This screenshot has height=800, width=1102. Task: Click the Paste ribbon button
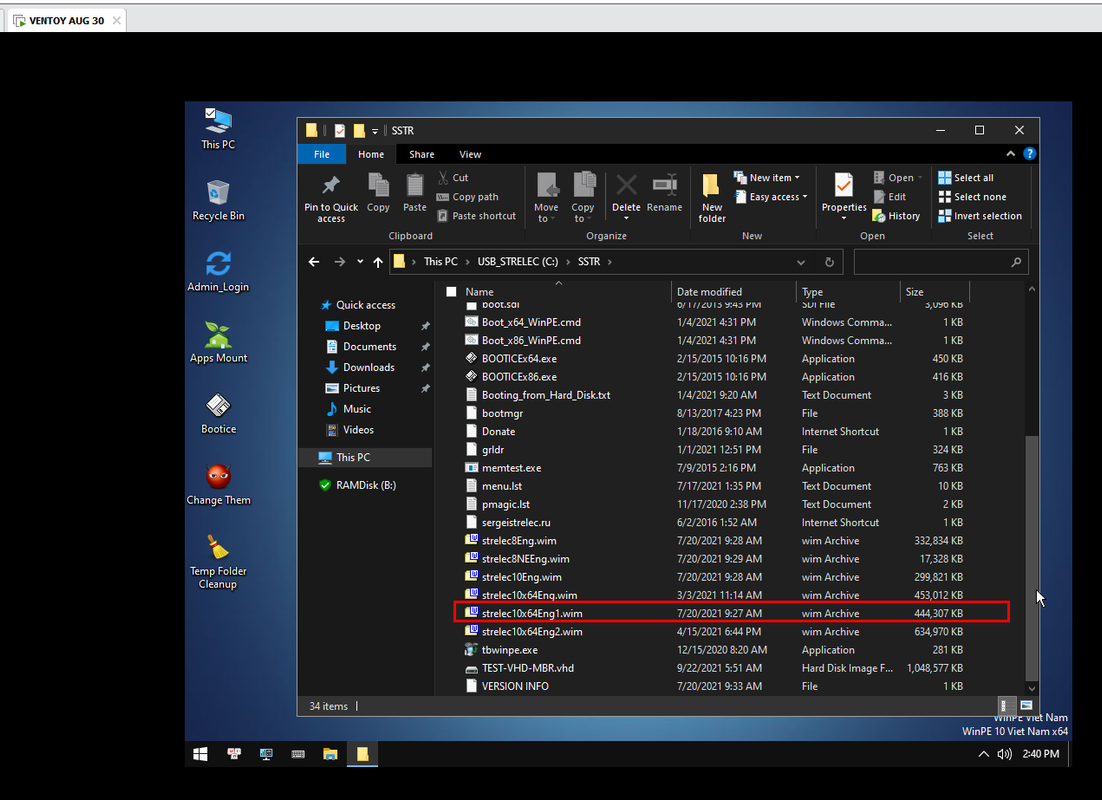(415, 193)
